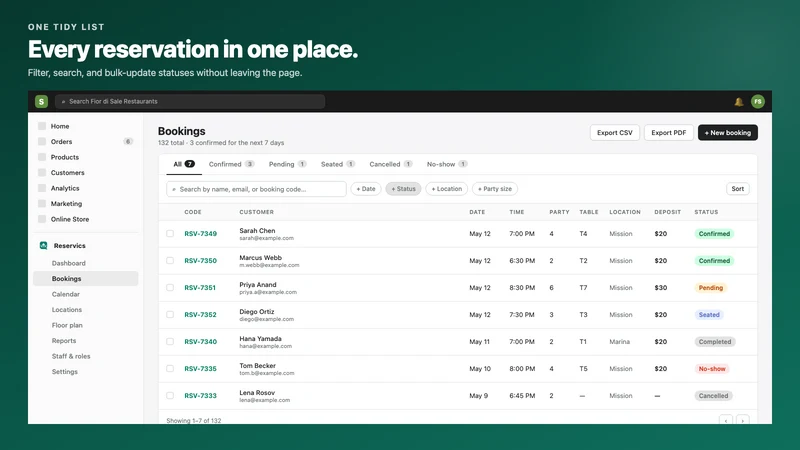Click the Analytics icon in the sidebar
This screenshot has width=800, height=450.
coord(42,188)
